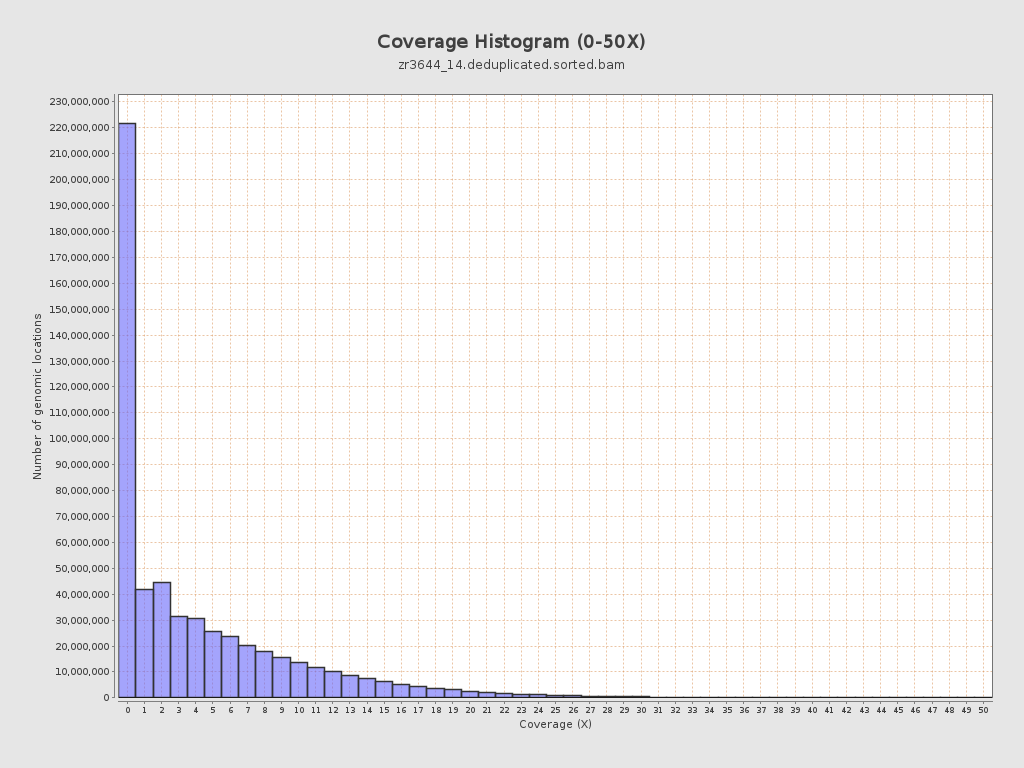Click the x-axis title "Coverage (X)"
Screen dimensions: 1024x768
[x=555, y=724]
